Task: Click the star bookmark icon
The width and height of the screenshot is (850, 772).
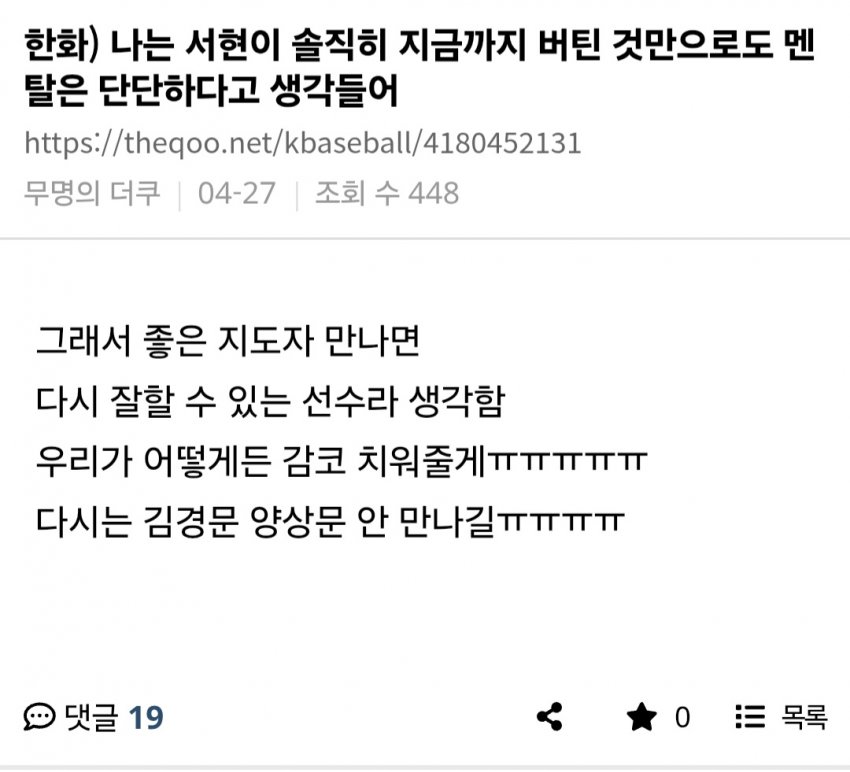Action: click(x=641, y=716)
